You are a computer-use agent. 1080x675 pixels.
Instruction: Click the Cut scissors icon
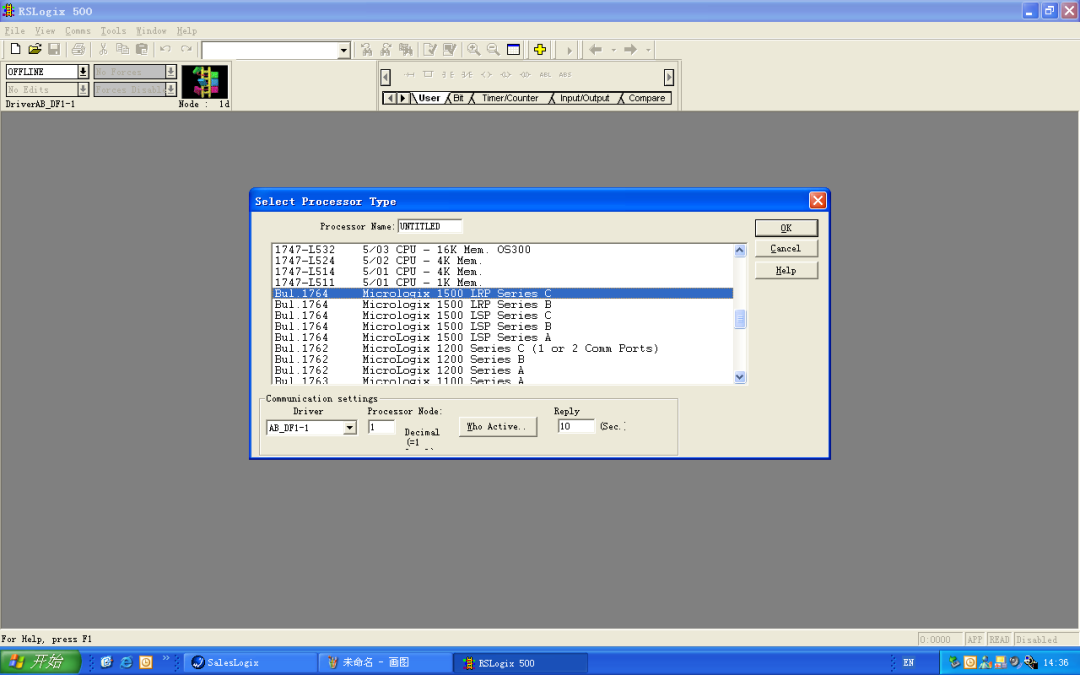click(x=103, y=50)
